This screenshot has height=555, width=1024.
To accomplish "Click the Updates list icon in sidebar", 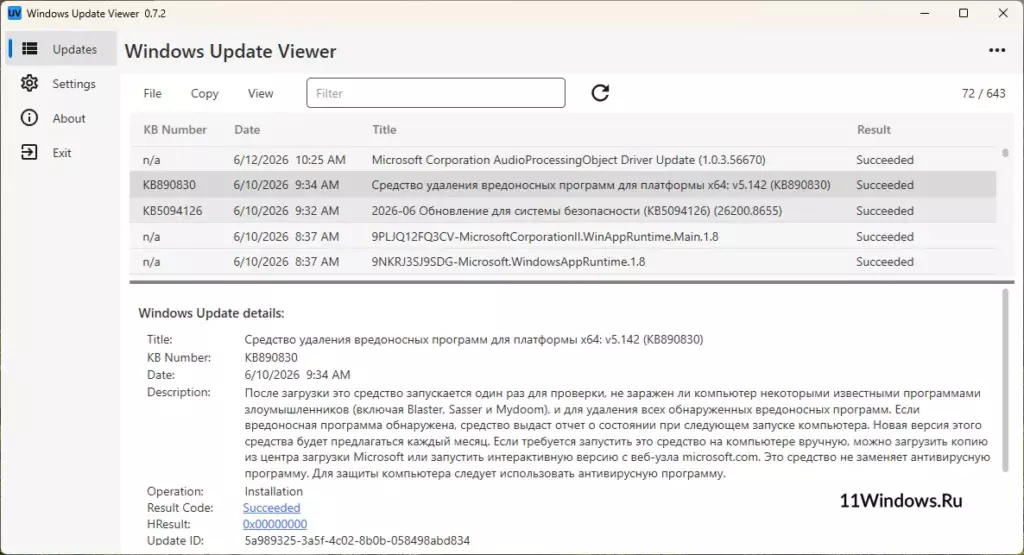I will tap(29, 49).
